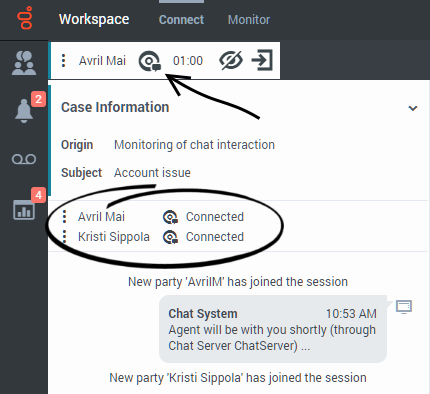Viewport: 430px width, 394px height.
Task: Open Kristi Sippola party action menu dots
Action: 65,237
